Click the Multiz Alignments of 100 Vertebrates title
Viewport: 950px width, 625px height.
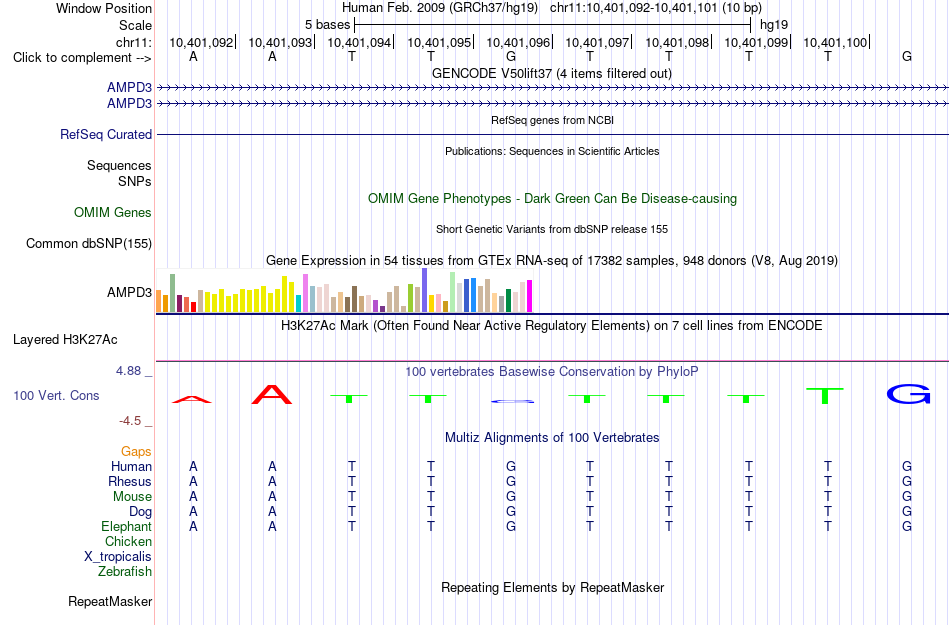[x=552, y=437]
